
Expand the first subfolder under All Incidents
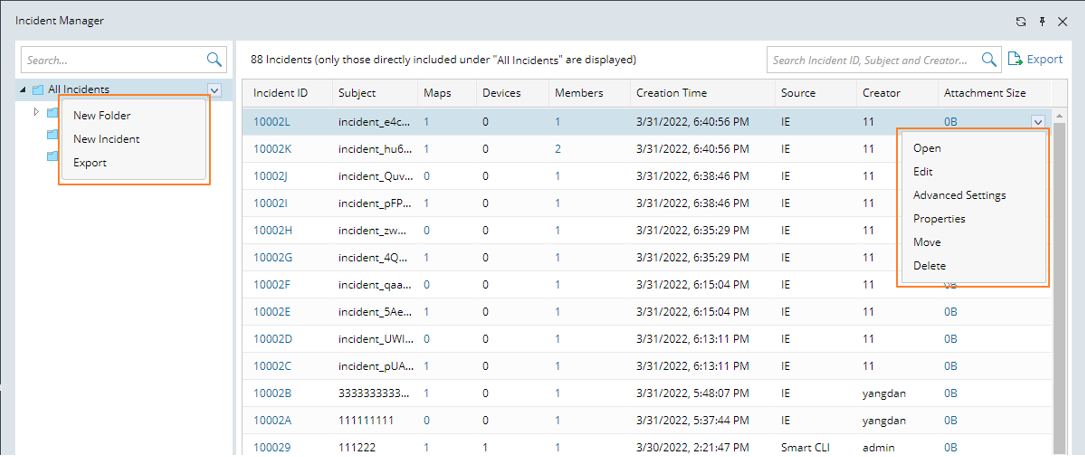point(37,112)
